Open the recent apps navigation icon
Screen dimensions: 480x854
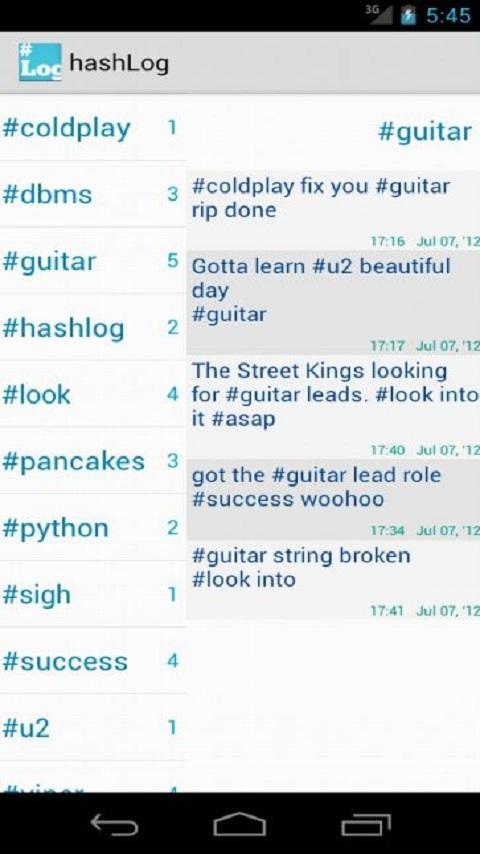pyautogui.click(x=366, y=825)
